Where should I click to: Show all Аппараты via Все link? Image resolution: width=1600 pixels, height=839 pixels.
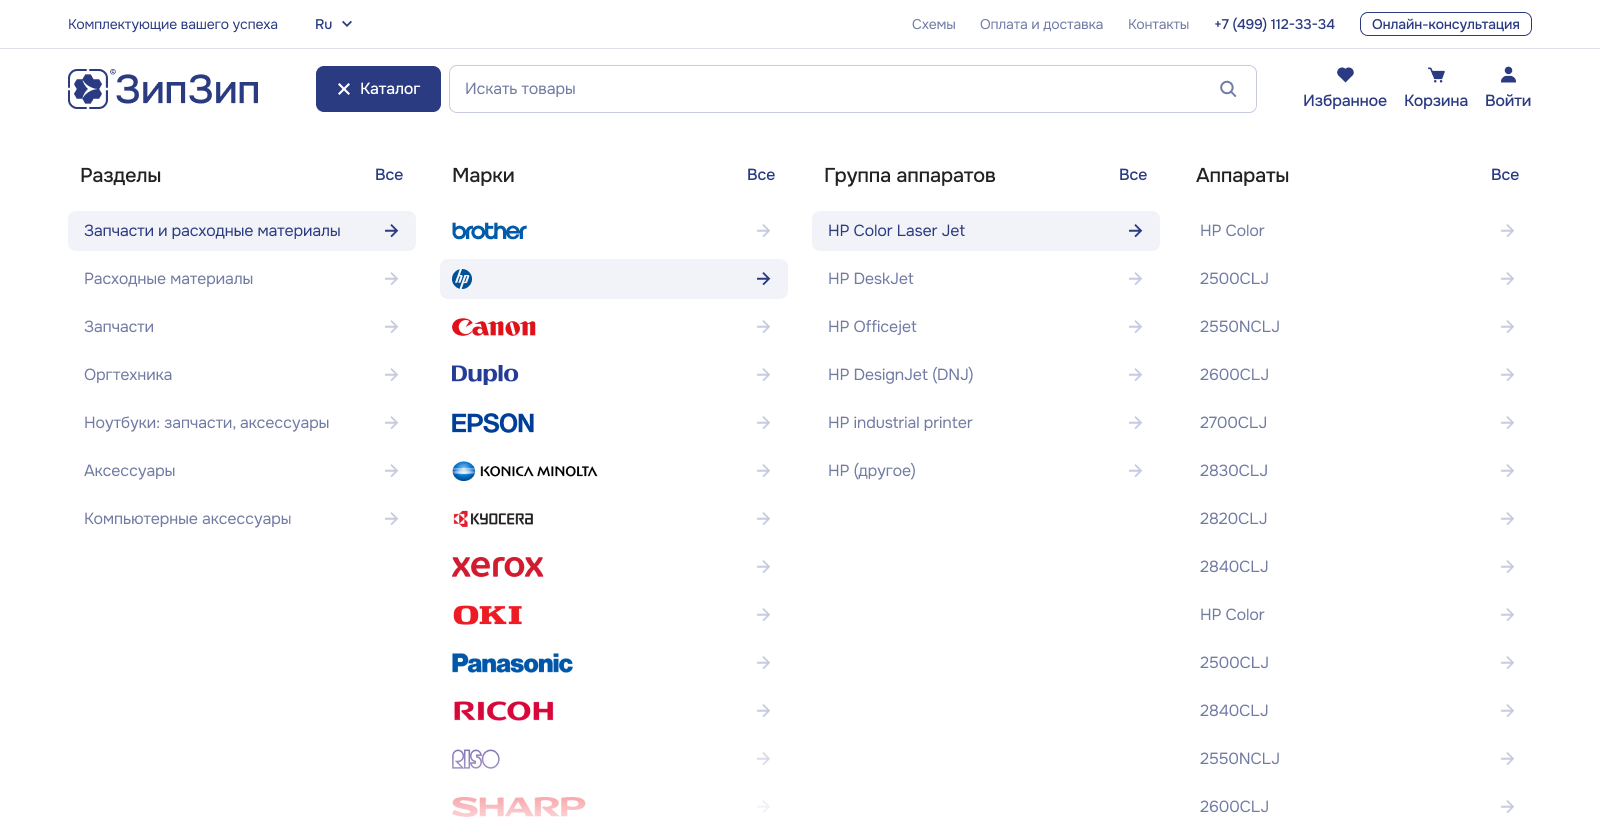coord(1505,175)
